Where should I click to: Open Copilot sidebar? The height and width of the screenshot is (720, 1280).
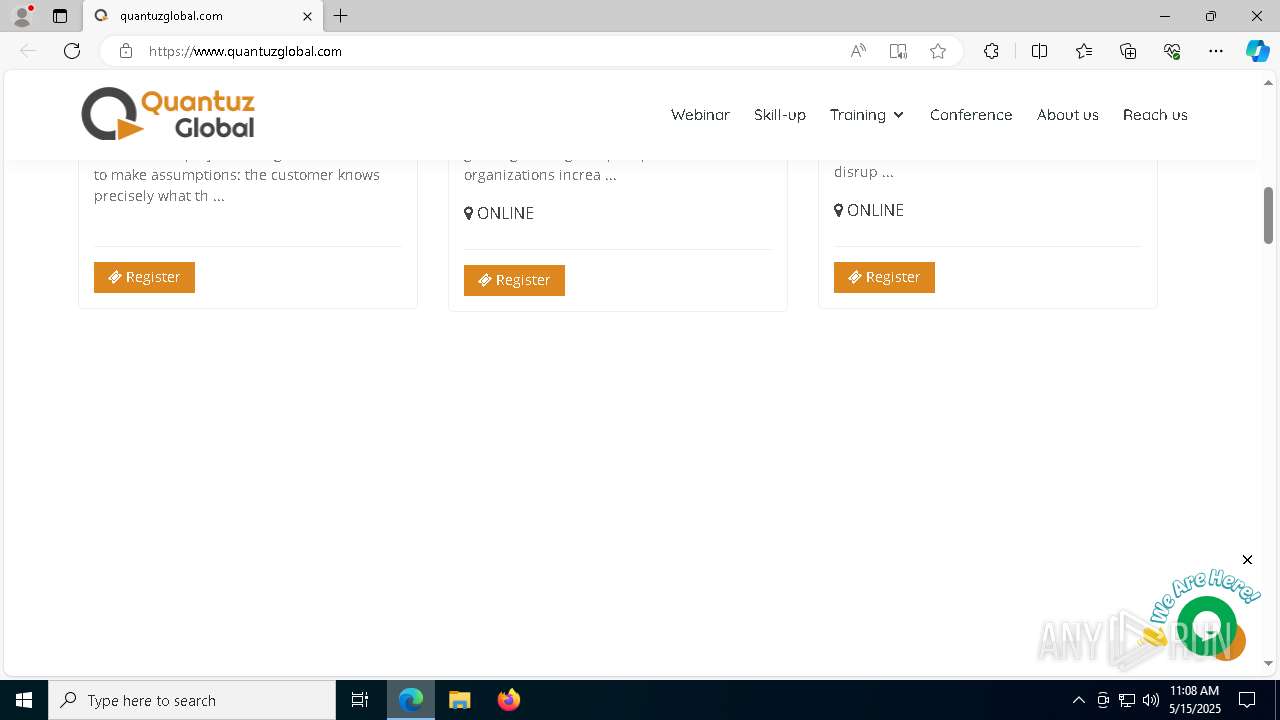point(1257,51)
